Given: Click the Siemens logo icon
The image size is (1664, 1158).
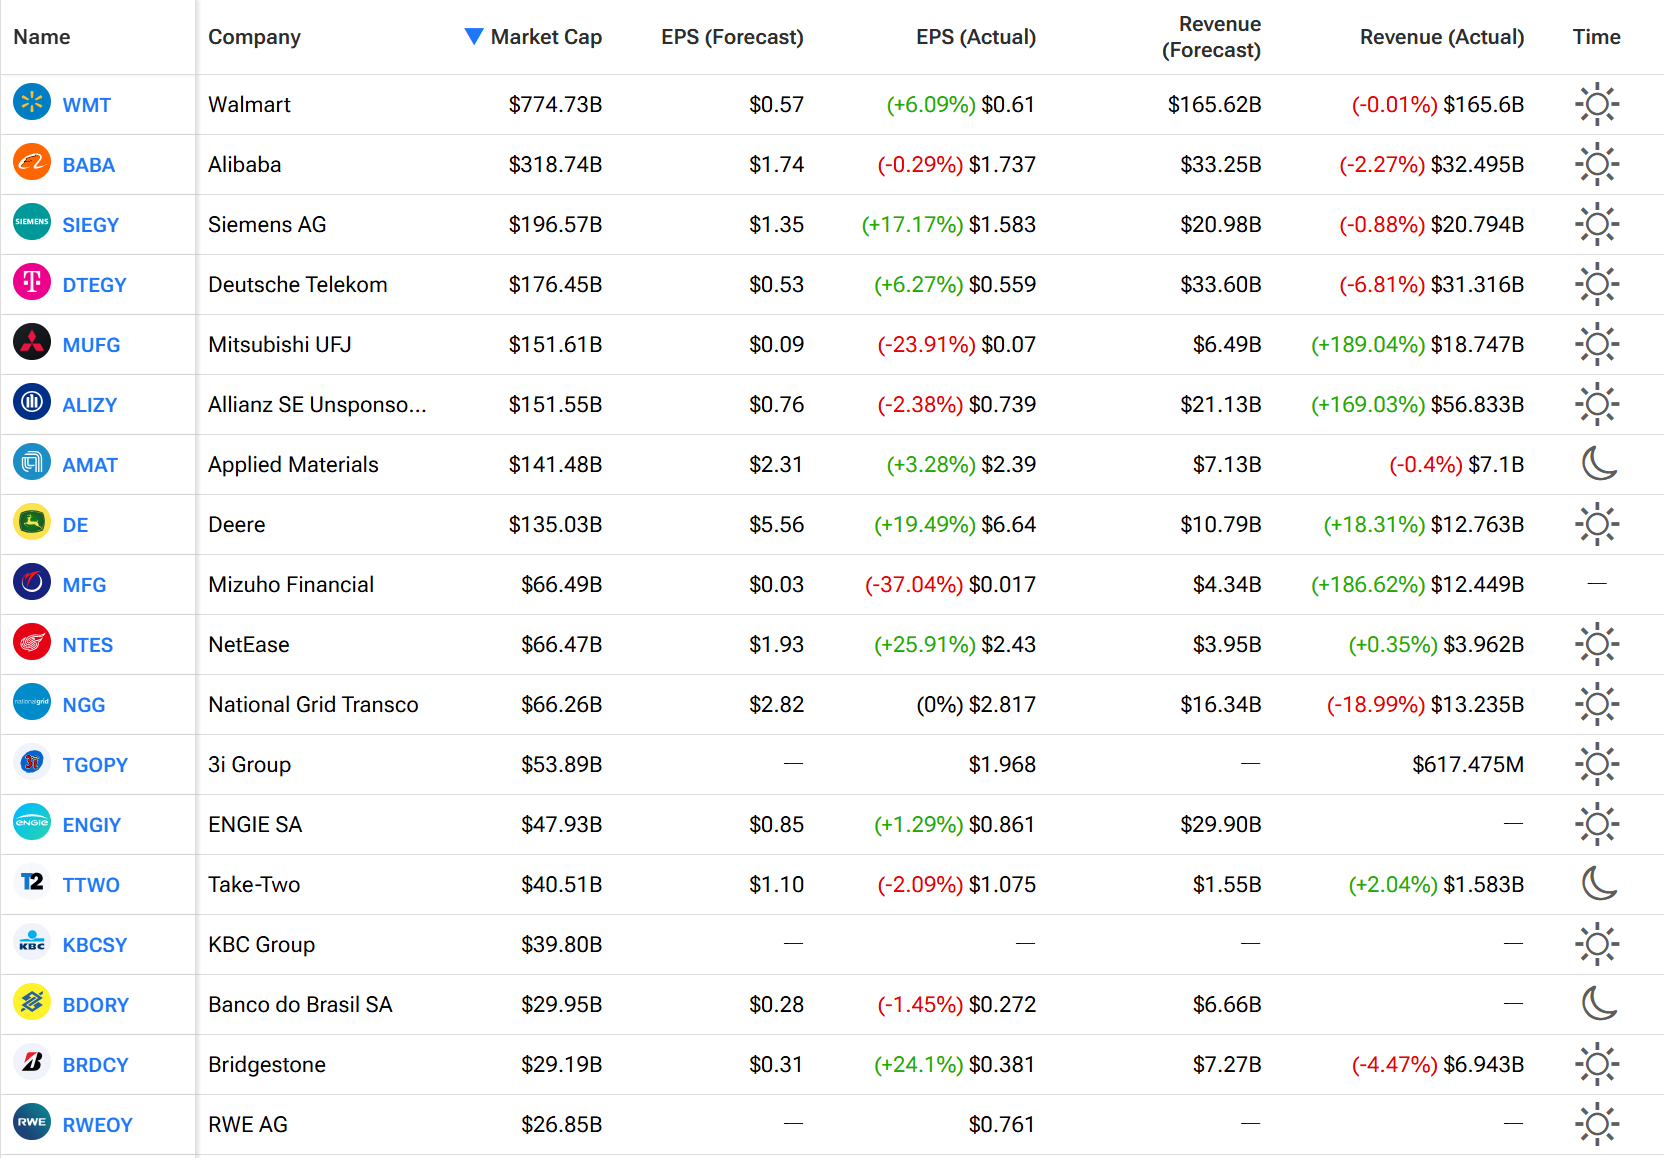Looking at the screenshot, I should [32, 222].
